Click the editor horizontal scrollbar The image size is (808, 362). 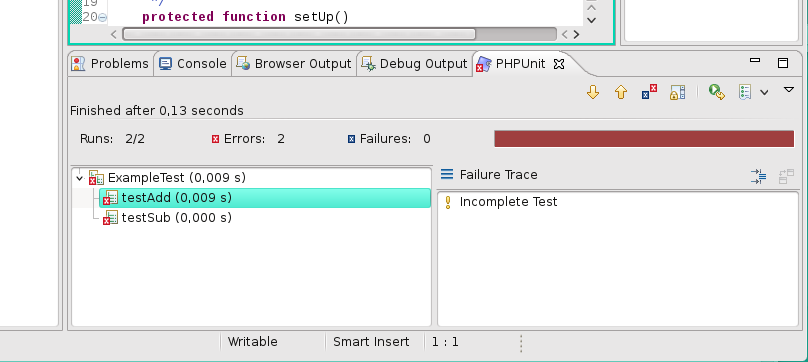pyautogui.click(x=340, y=35)
